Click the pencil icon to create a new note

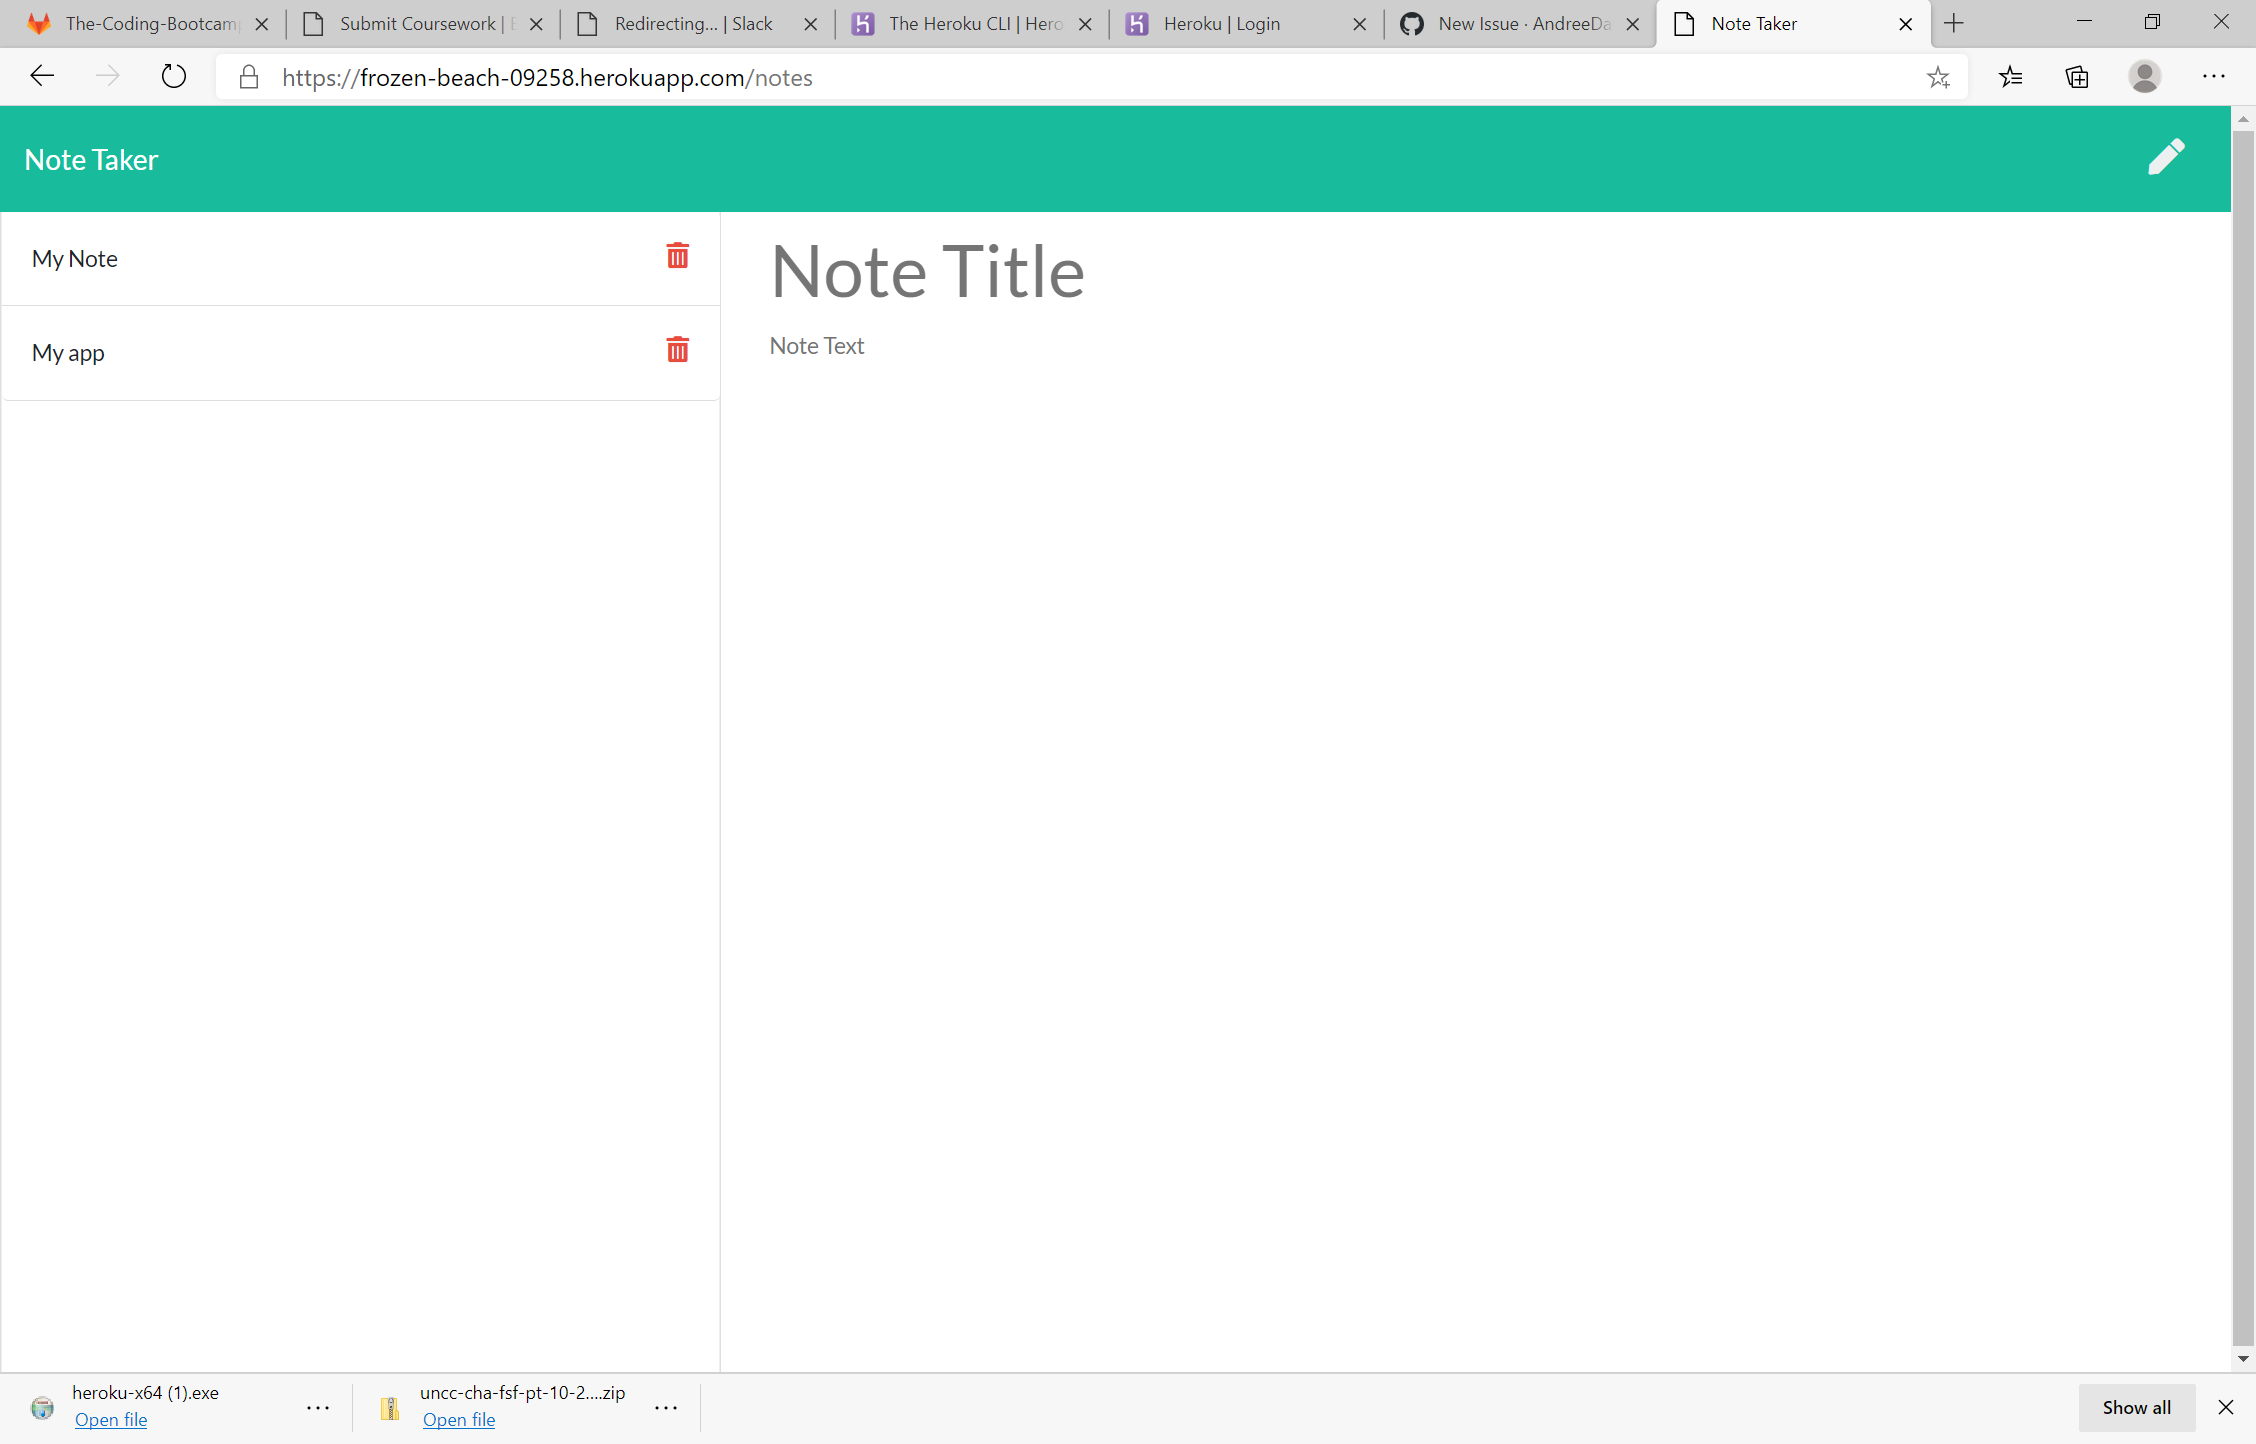click(x=2166, y=157)
